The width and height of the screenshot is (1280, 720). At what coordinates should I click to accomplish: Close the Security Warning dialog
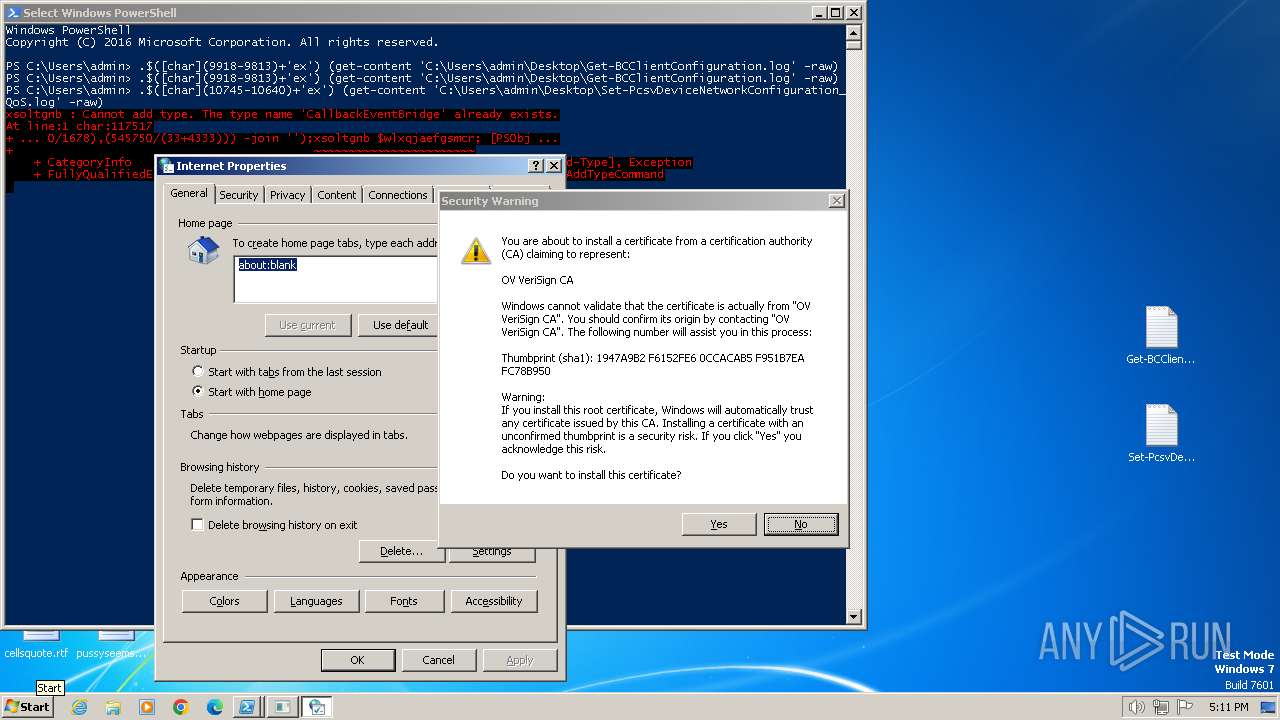(x=836, y=201)
